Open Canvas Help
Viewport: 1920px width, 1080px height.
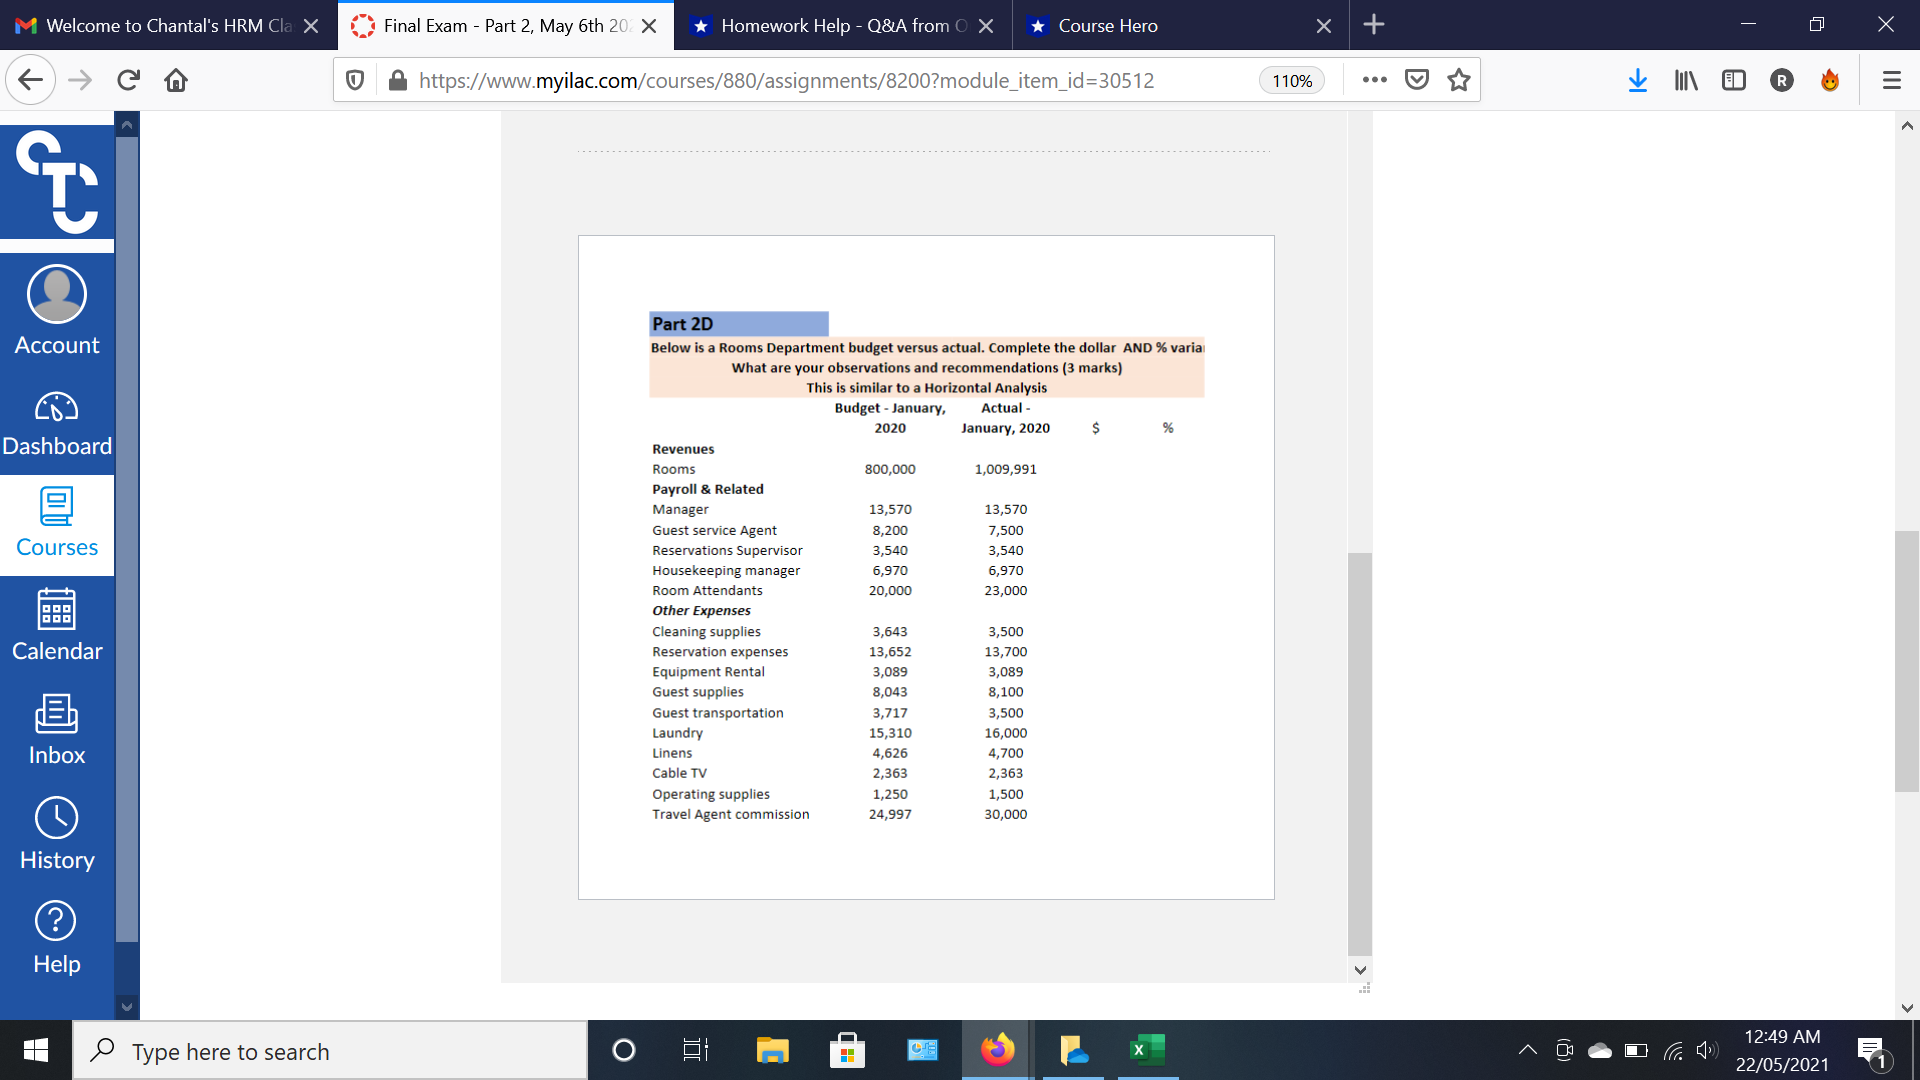point(57,938)
